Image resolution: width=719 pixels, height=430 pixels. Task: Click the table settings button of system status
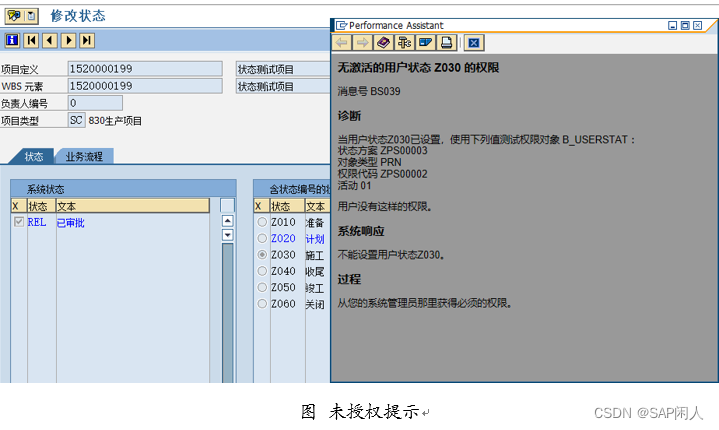(x=227, y=205)
